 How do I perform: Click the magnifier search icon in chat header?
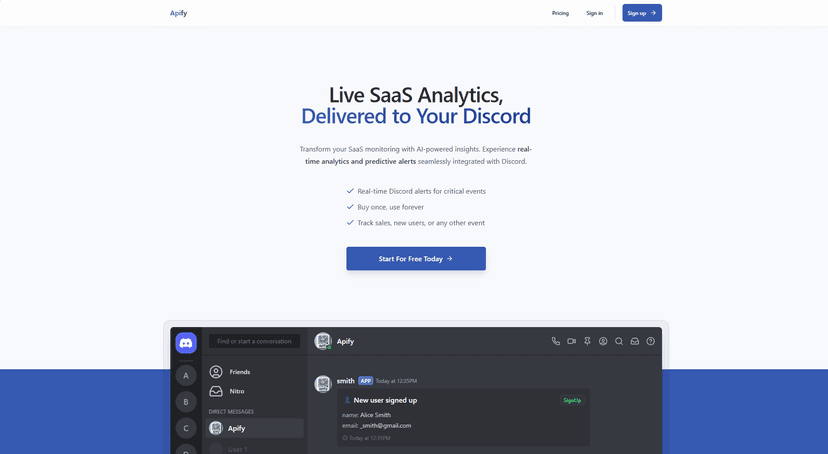click(x=619, y=342)
